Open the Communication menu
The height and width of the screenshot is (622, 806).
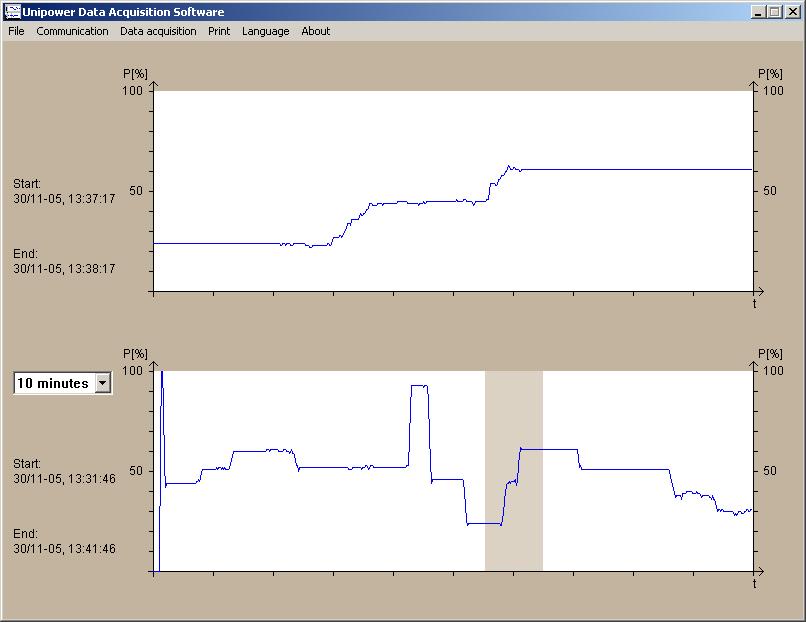[x=72, y=31]
